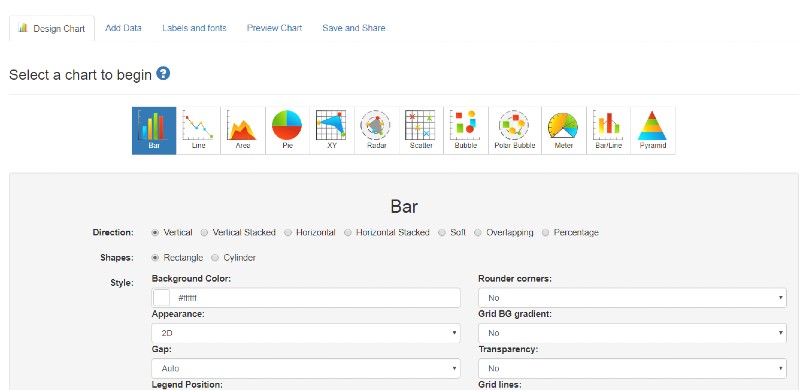Select Horizontal direction option

pyautogui.click(x=288, y=233)
